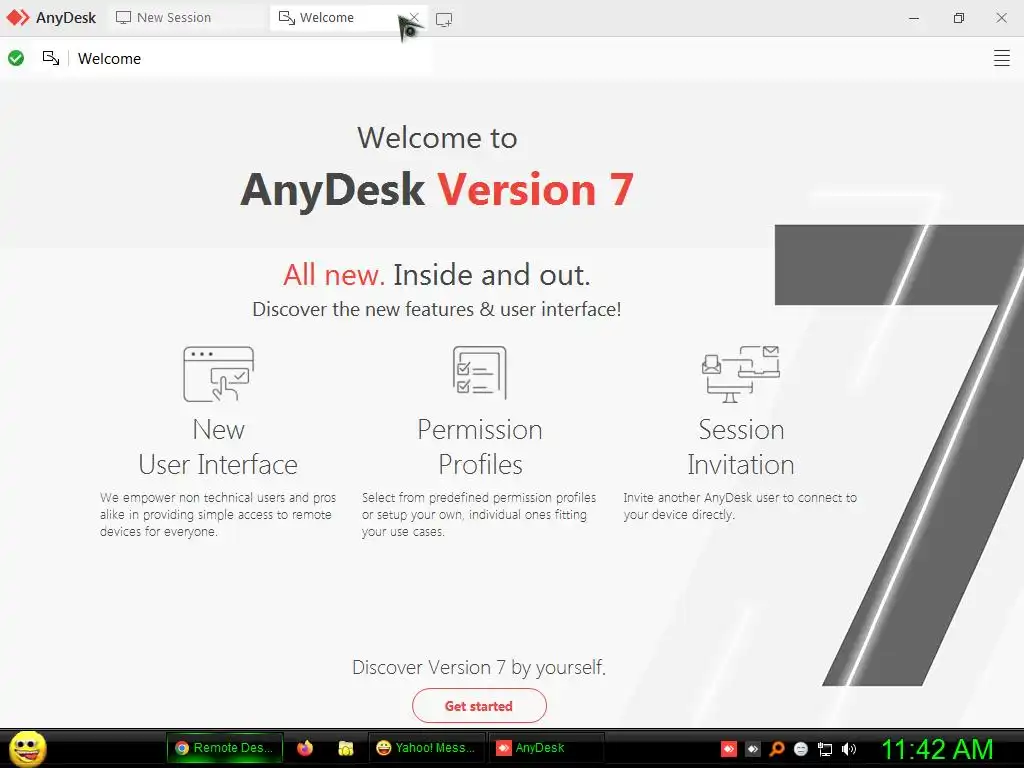Click the 'All new. Inside and out.' headline

pyautogui.click(x=437, y=275)
